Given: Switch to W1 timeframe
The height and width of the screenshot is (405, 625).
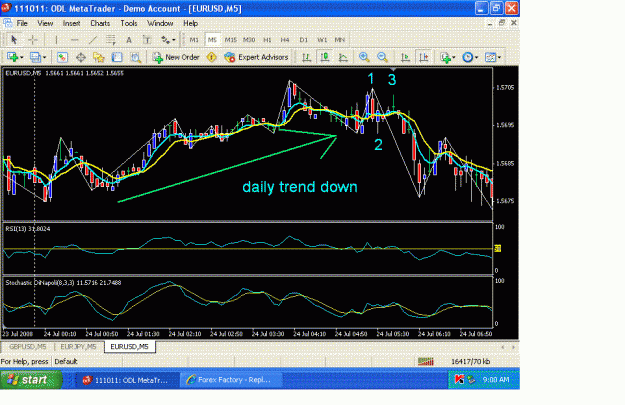Looking at the screenshot, I should click(x=322, y=39).
